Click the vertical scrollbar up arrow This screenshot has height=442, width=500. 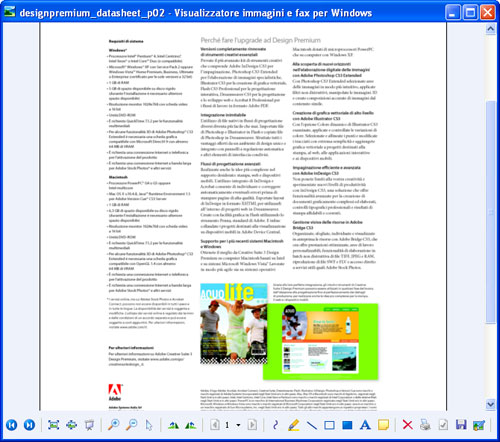490,29
